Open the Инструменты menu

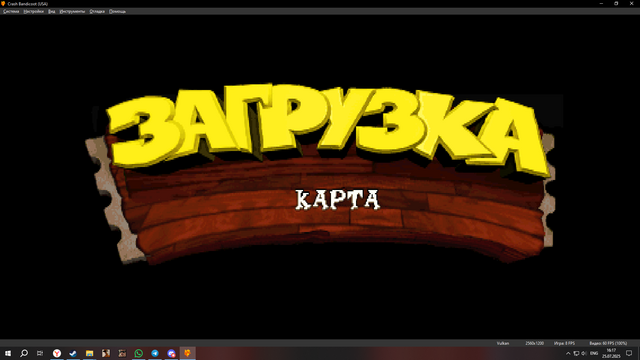coord(72,11)
